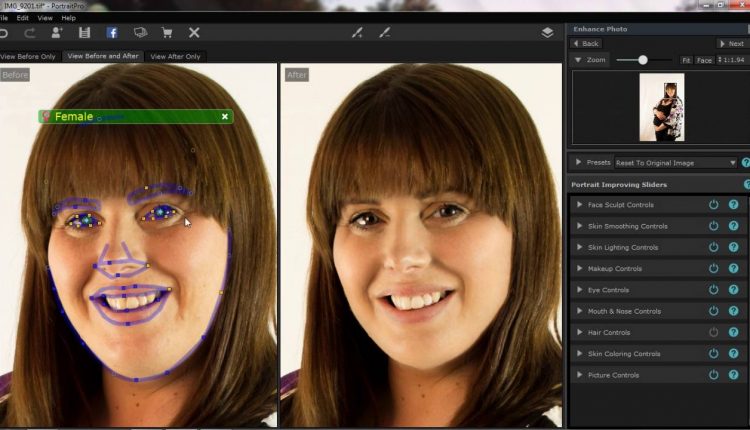The width and height of the screenshot is (750, 430).
Task: Open help for Eye Controls
Action: point(733,289)
